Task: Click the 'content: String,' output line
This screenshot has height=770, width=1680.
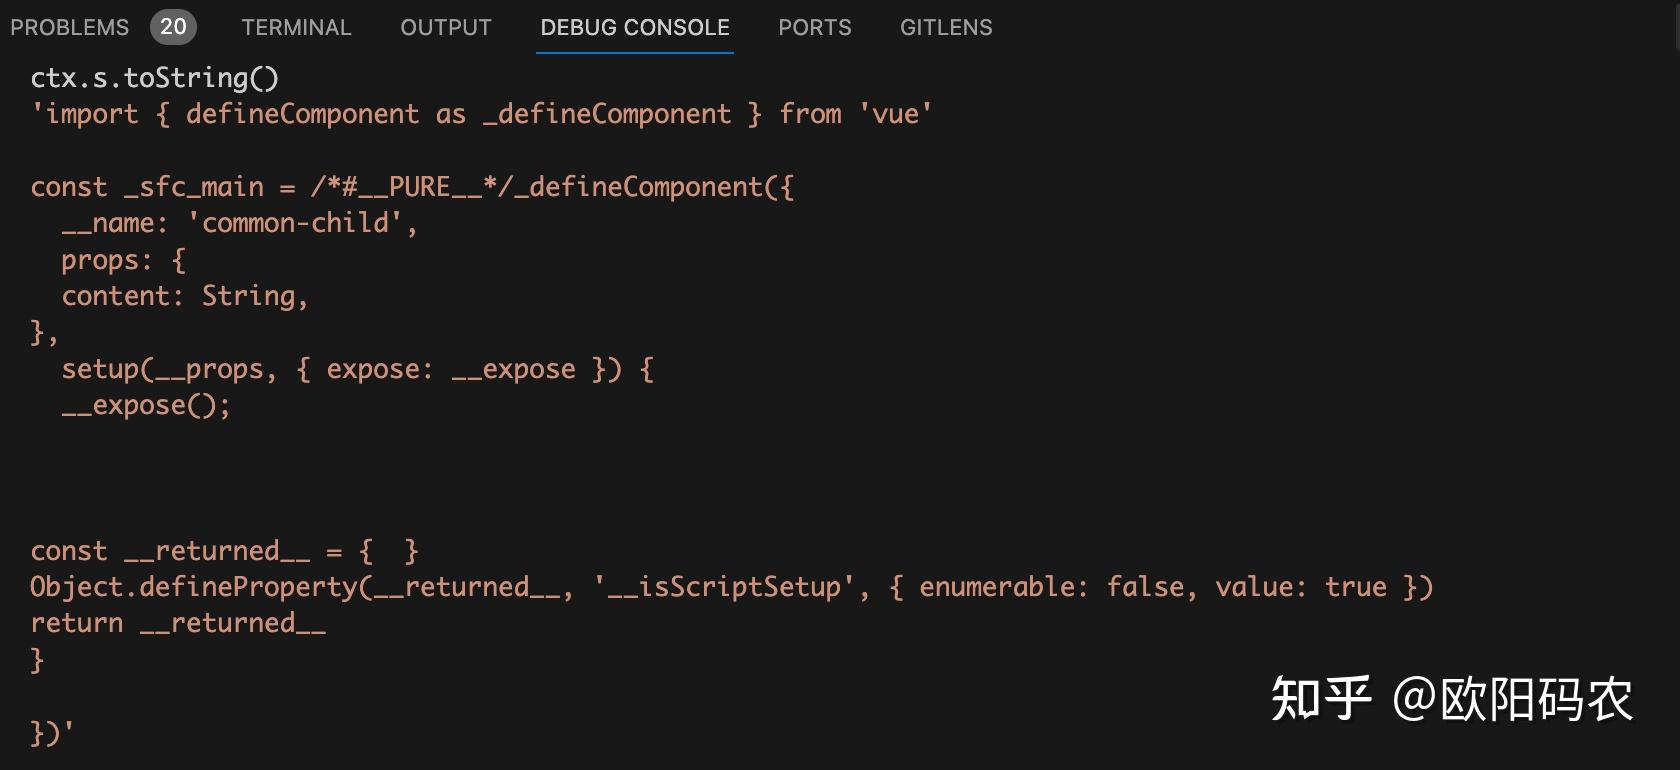Action: (x=185, y=296)
